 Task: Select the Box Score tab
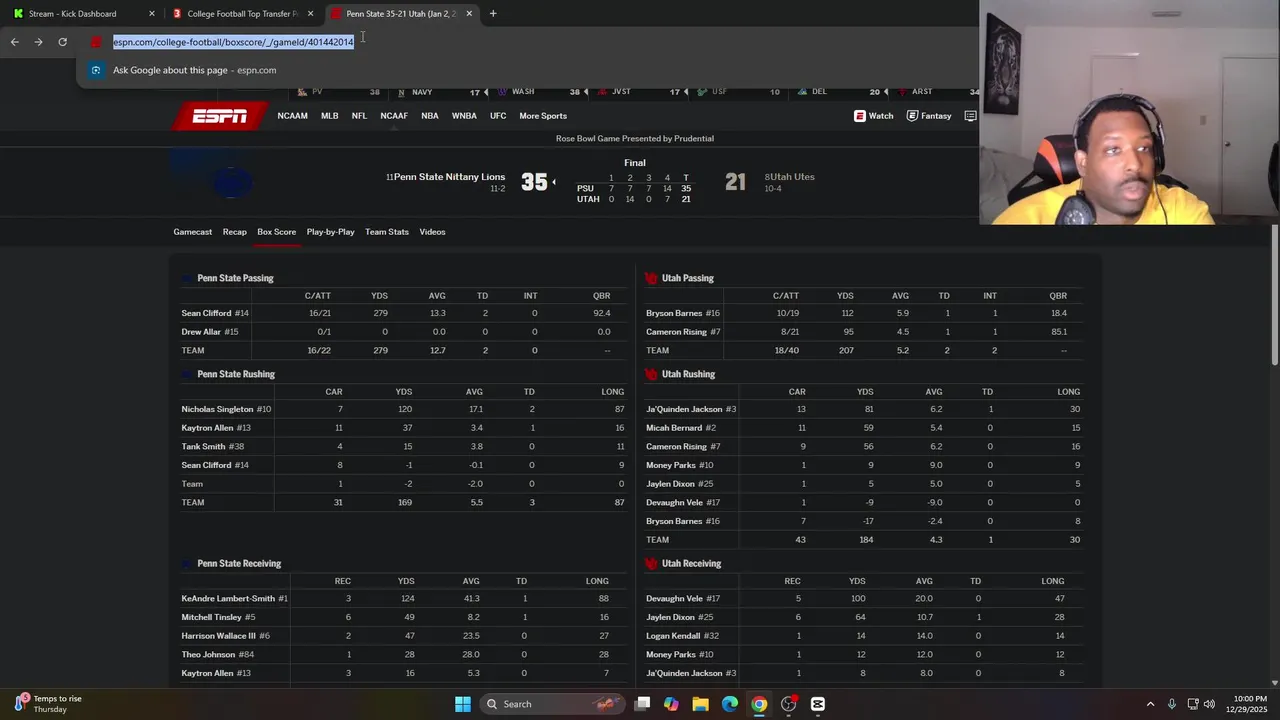coord(277,232)
